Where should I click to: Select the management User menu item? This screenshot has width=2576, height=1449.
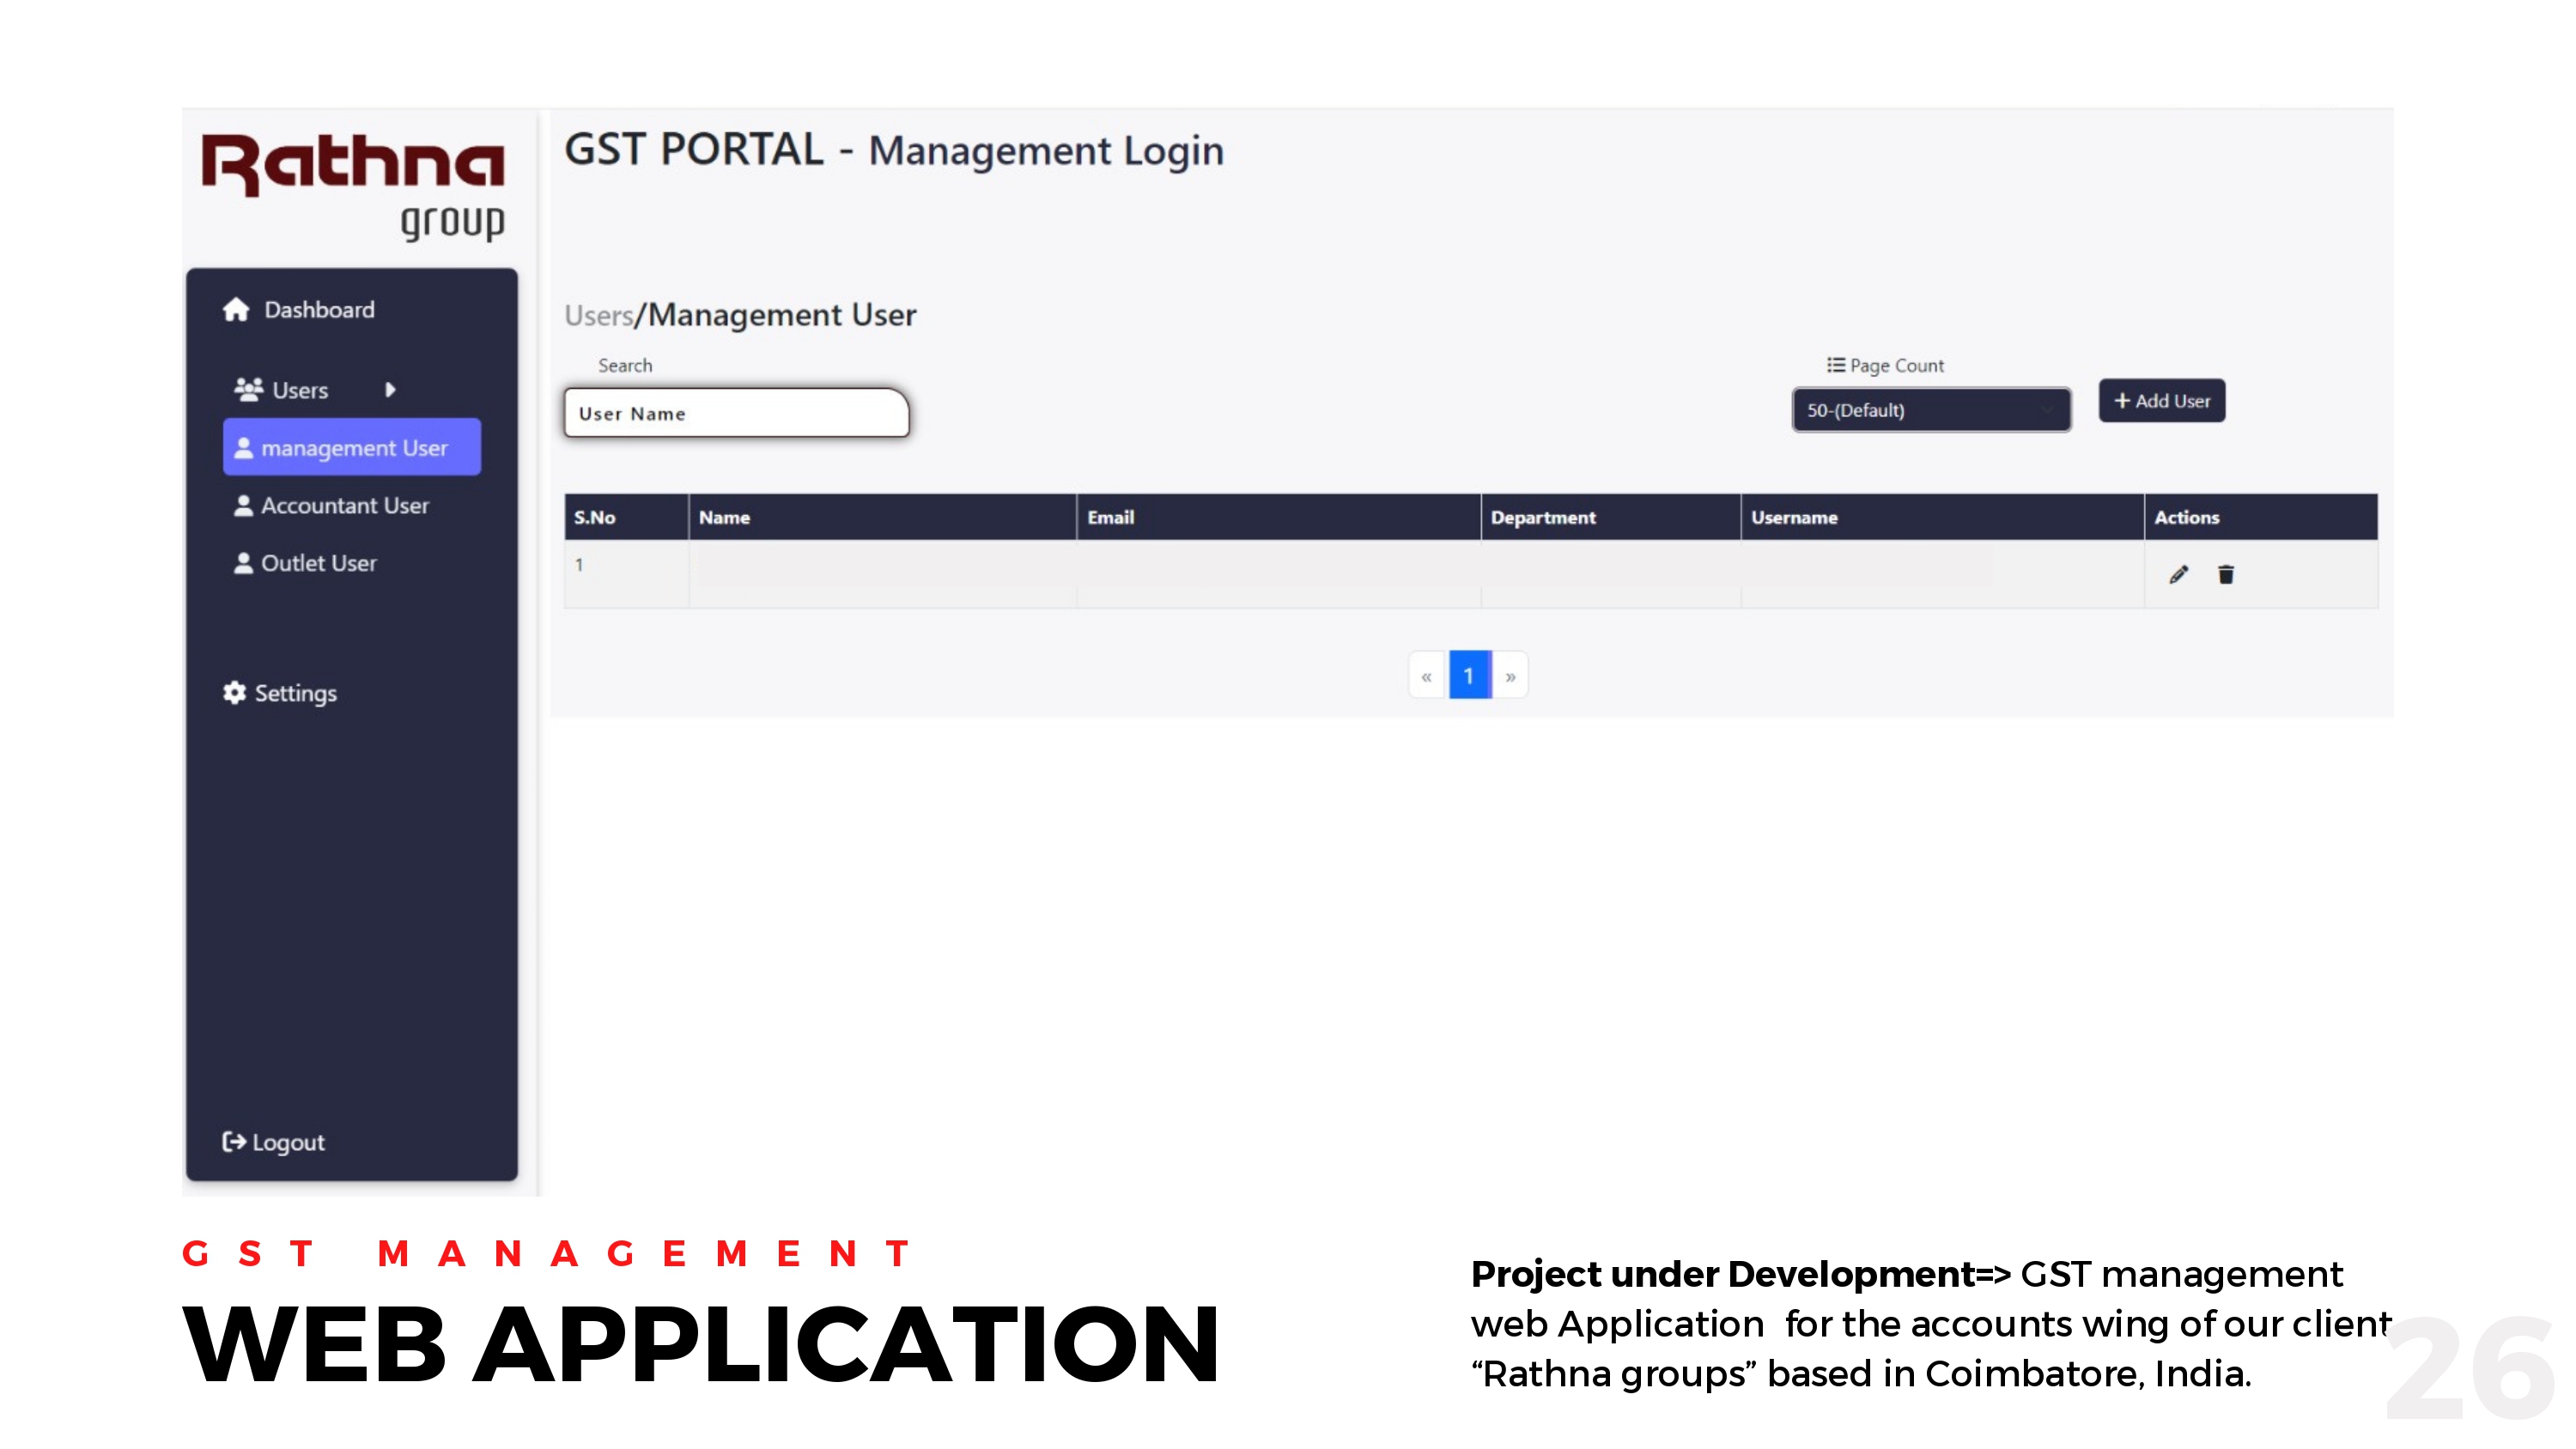click(x=351, y=447)
